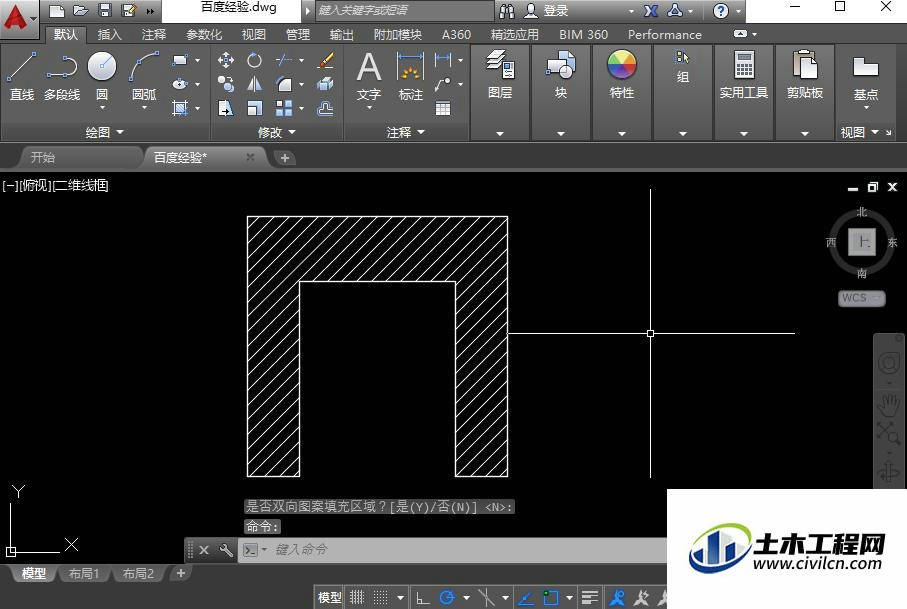Switch to the 布局1 layout tab
Viewport: 907px width, 609px height.
[84, 574]
